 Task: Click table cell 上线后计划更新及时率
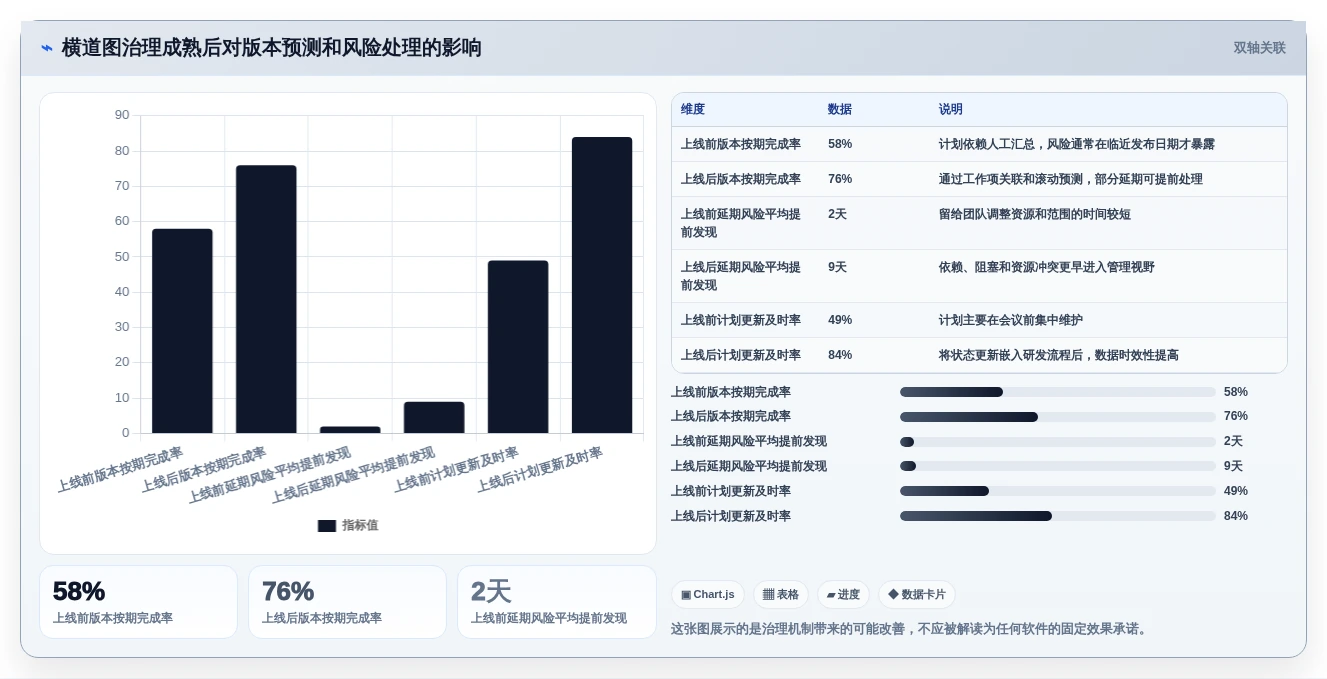741,355
